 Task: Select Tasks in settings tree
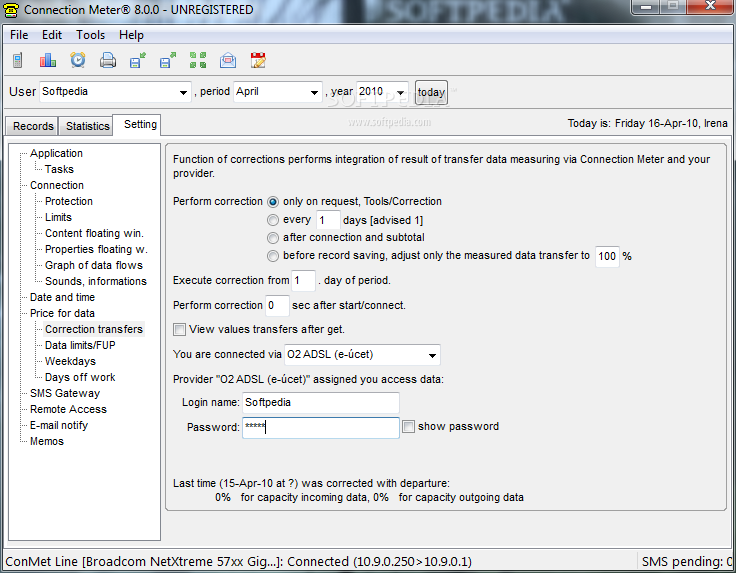pos(59,169)
